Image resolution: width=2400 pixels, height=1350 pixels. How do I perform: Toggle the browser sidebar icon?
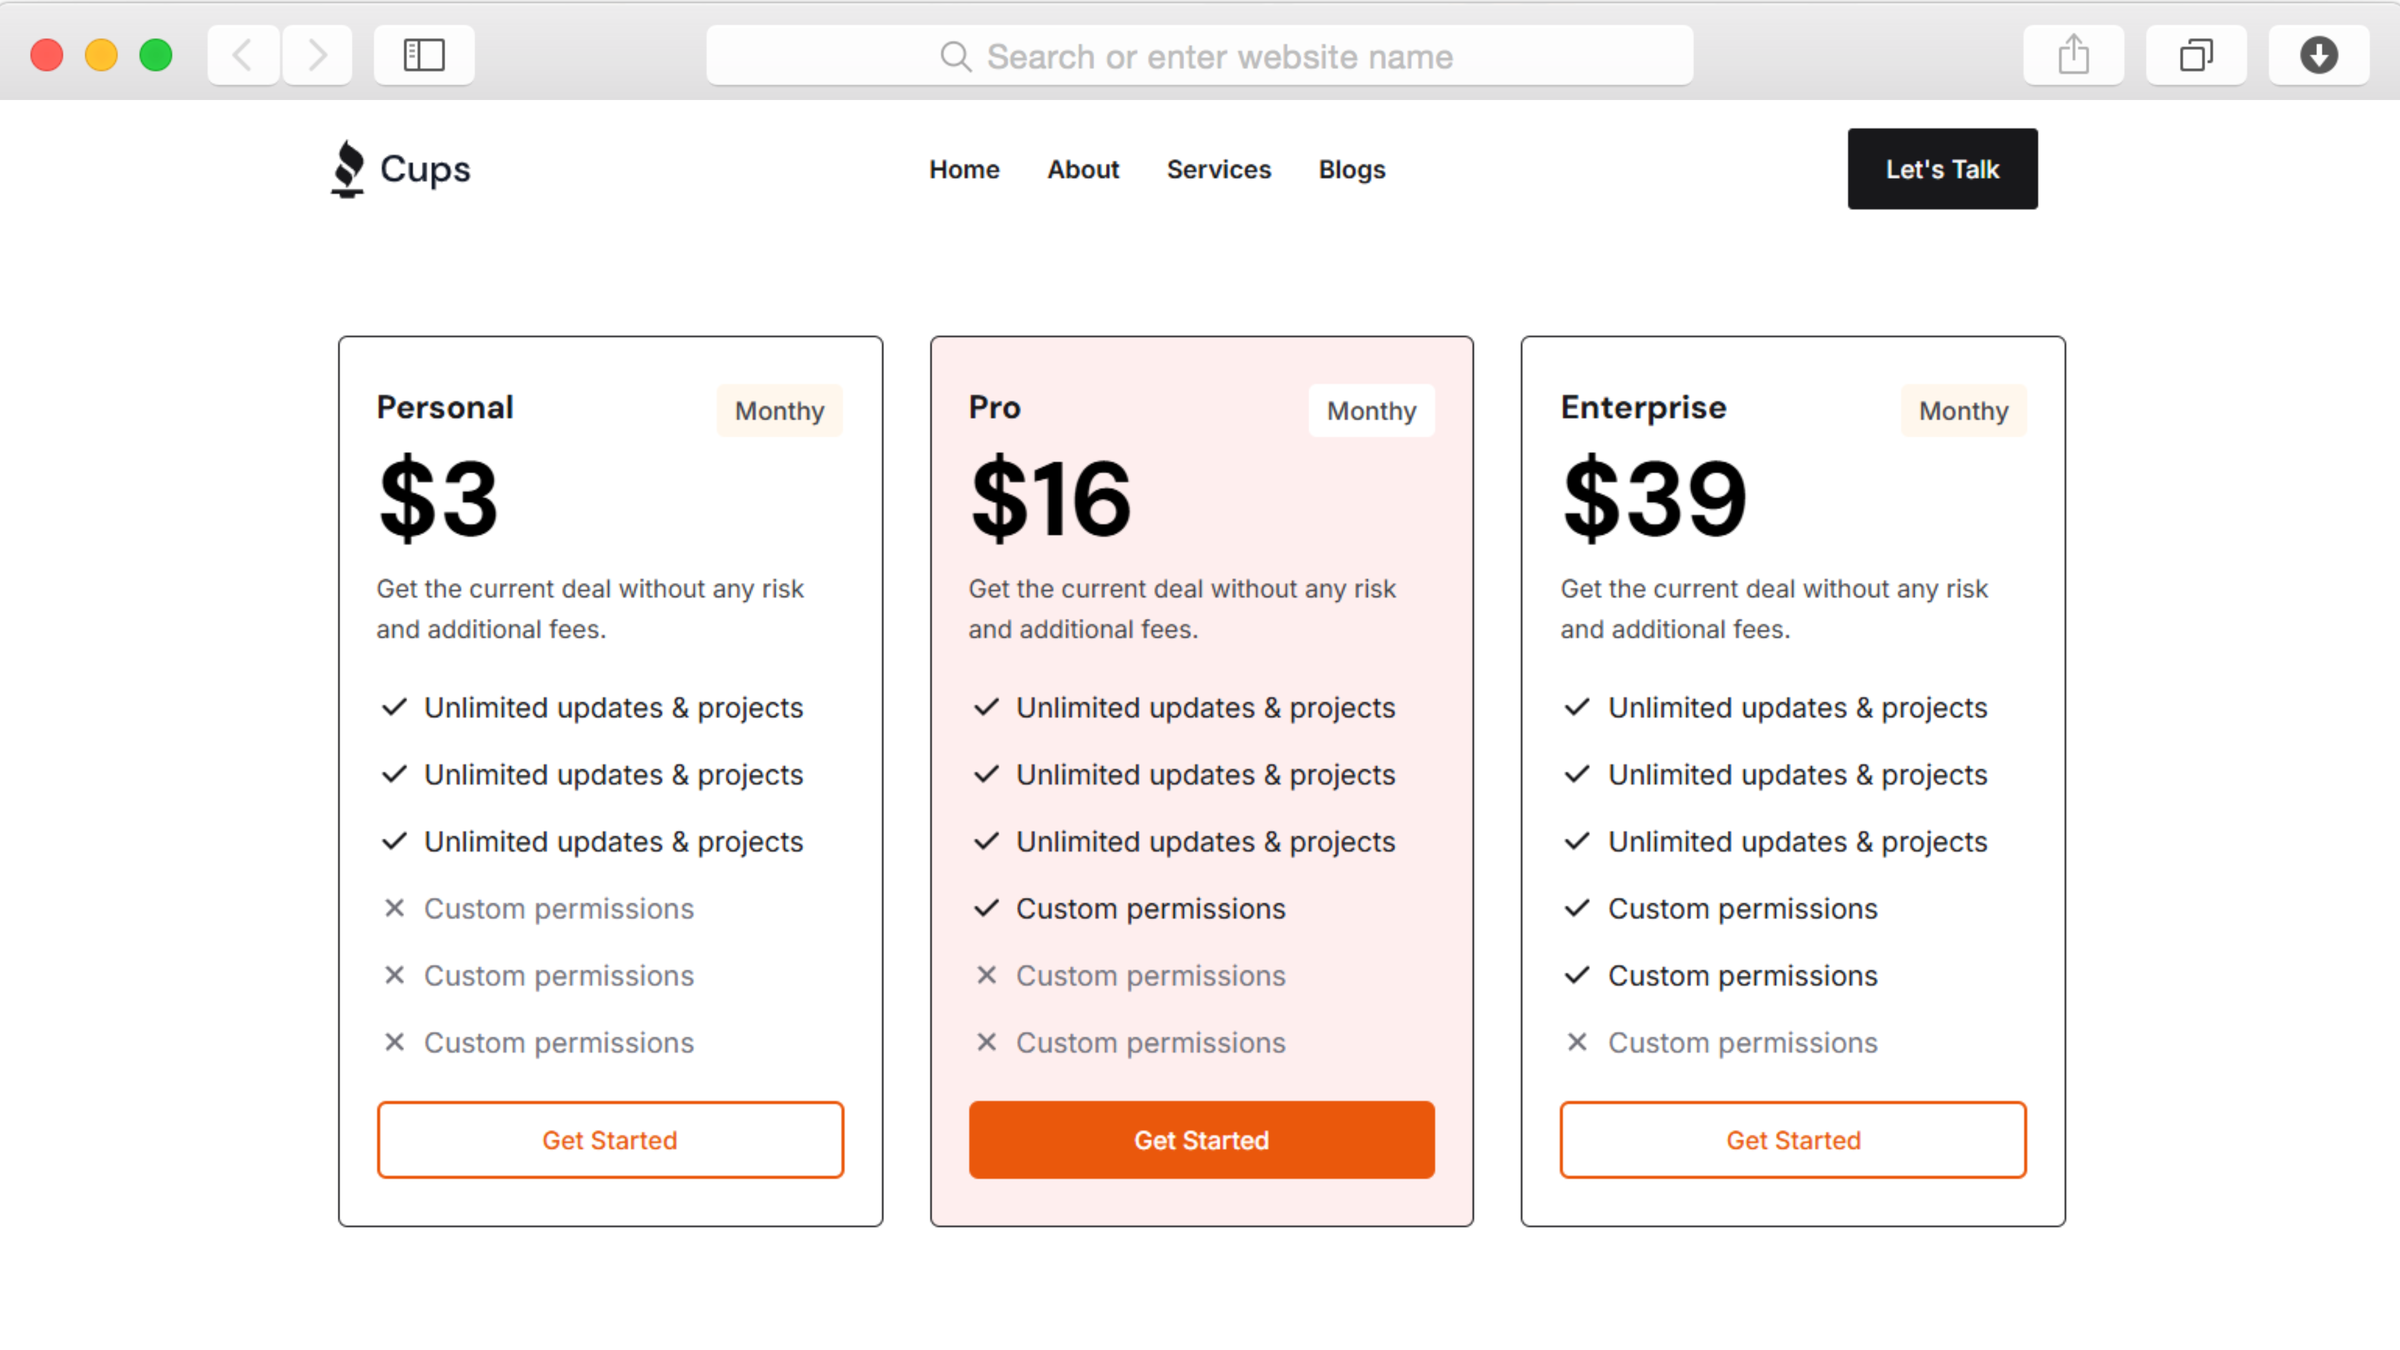(424, 55)
